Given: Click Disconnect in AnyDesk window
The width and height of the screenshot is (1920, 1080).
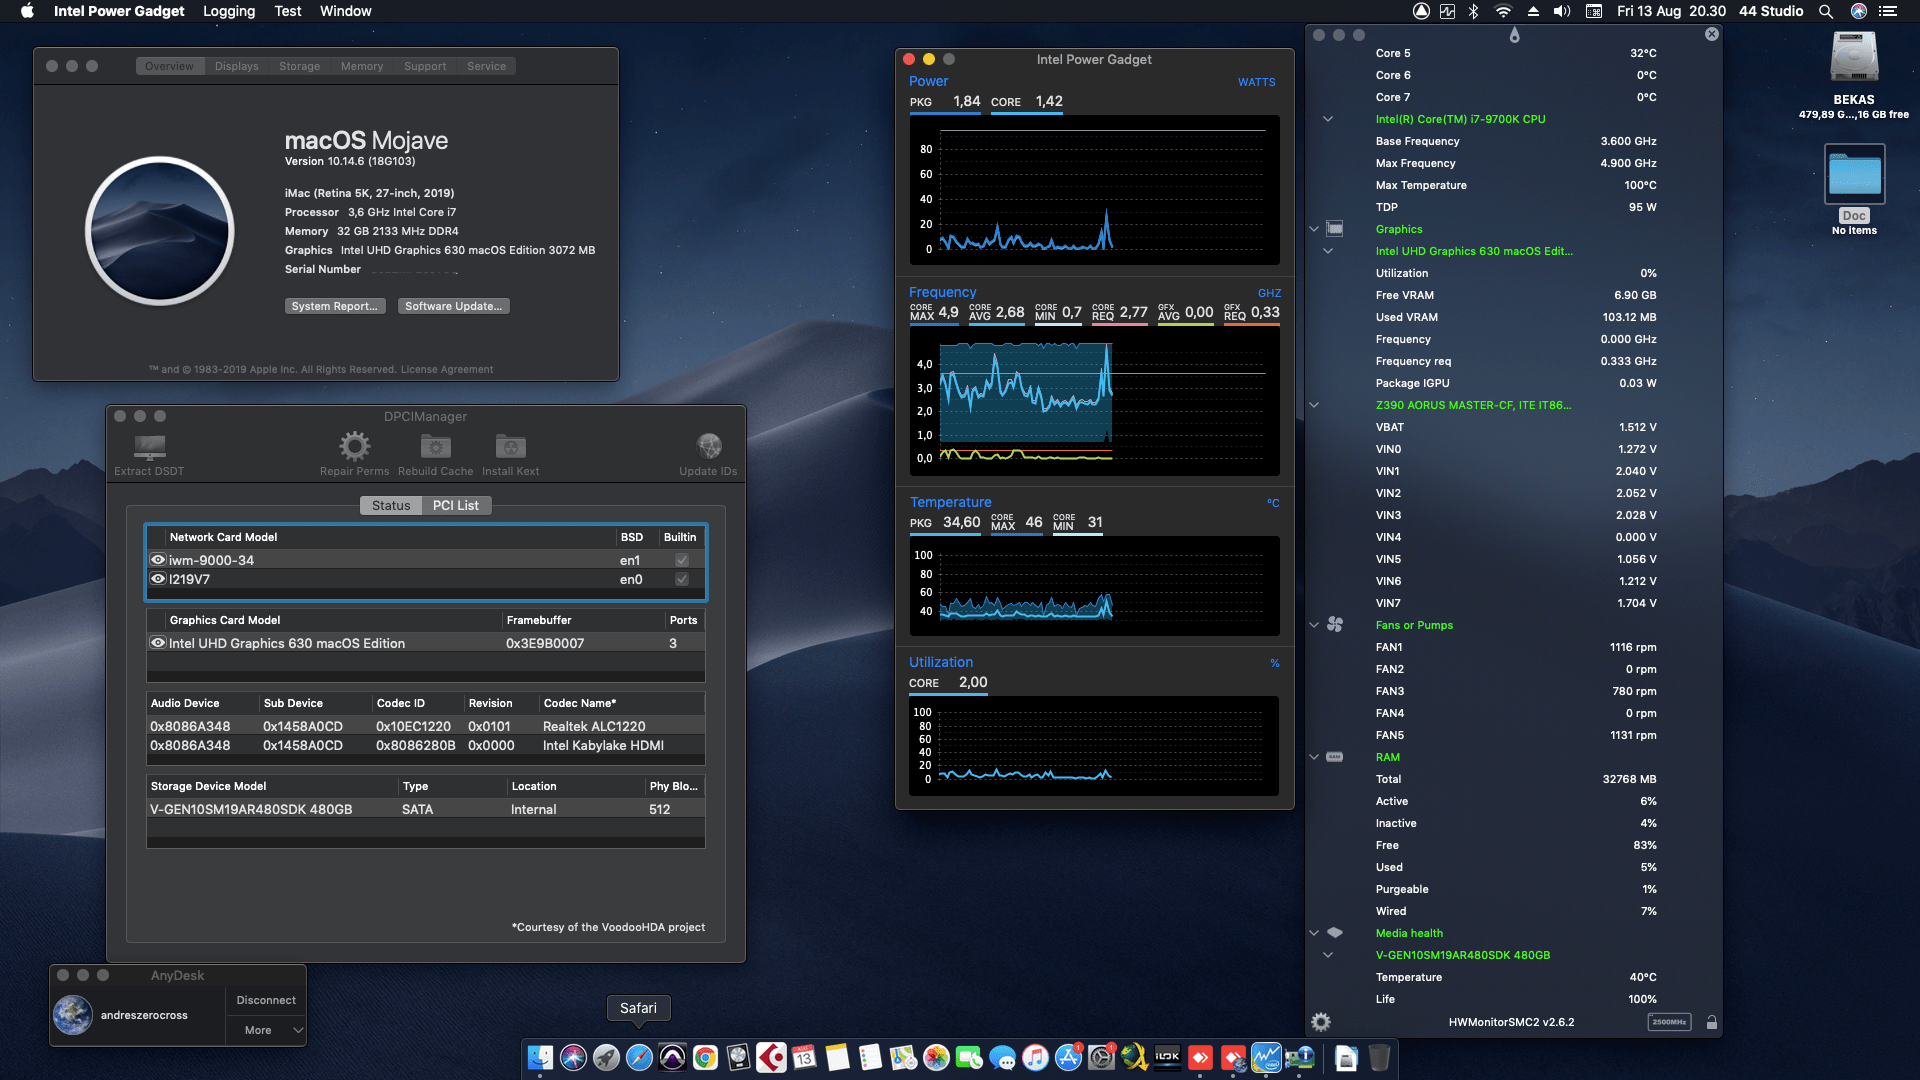Looking at the screenshot, I should (266, 1000).
